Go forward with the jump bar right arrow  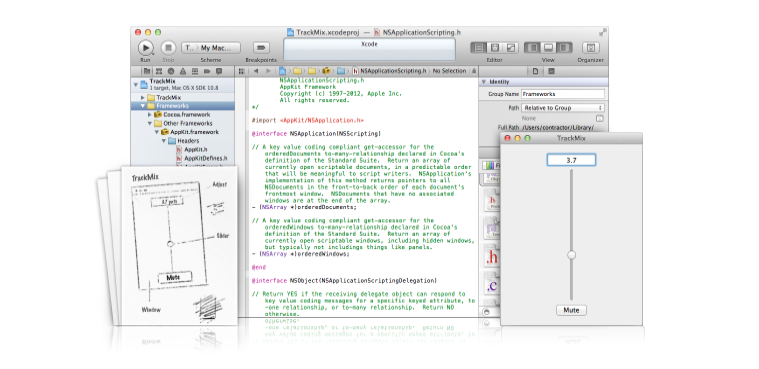point(268,71)
